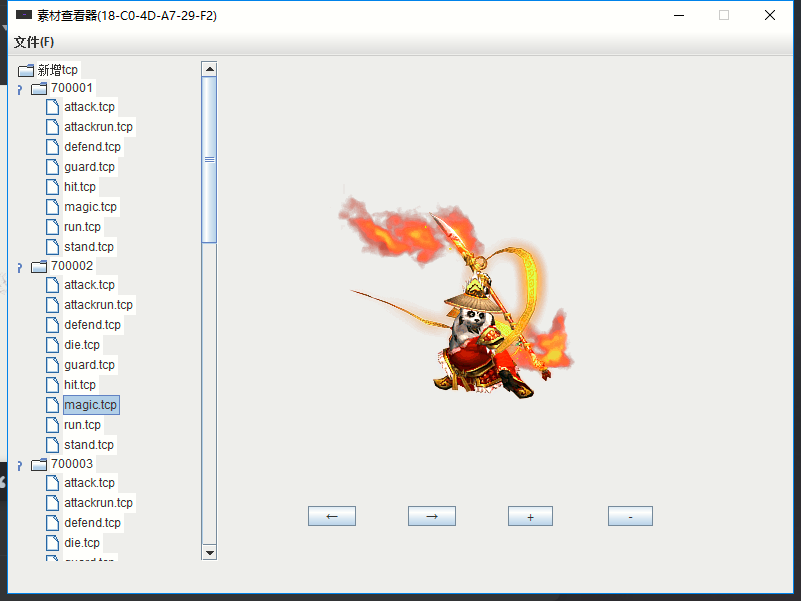Click the file icon beside guard.tcp under 700002
Viewport: 801px width, 601px height.
click(52, 365)
